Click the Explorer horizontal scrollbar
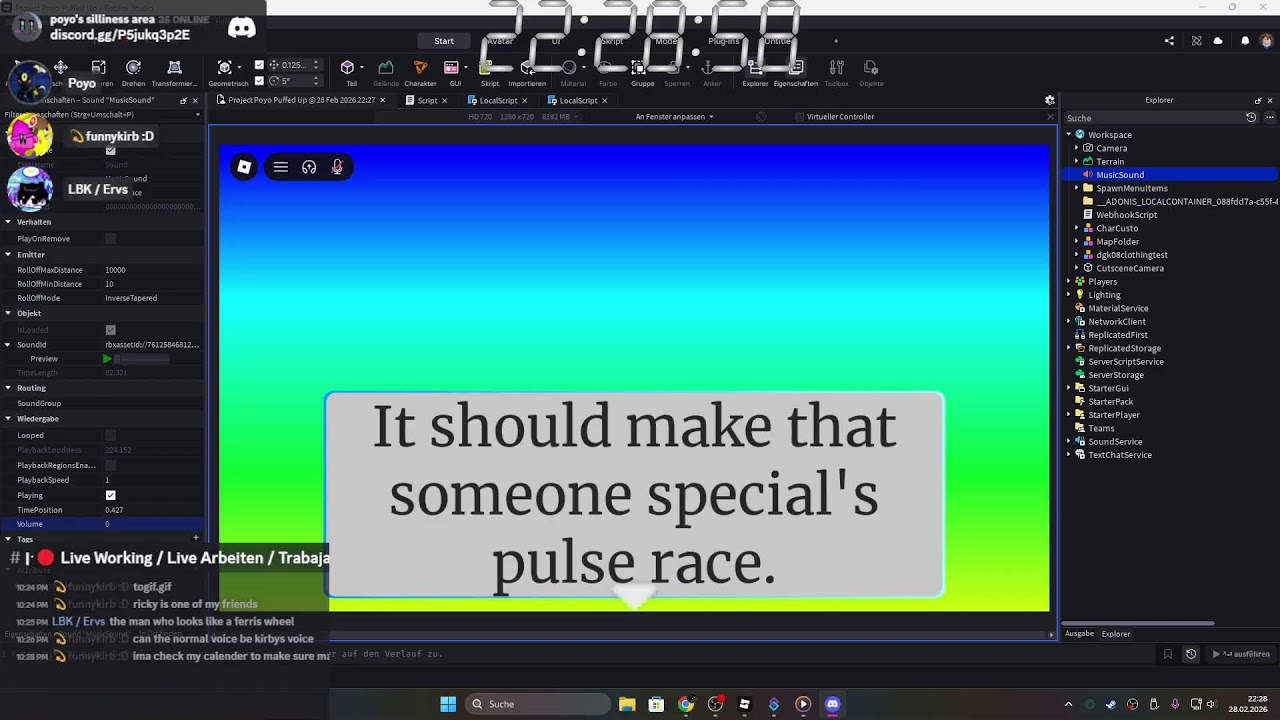1280x720 pixels. coord(1138,623)
